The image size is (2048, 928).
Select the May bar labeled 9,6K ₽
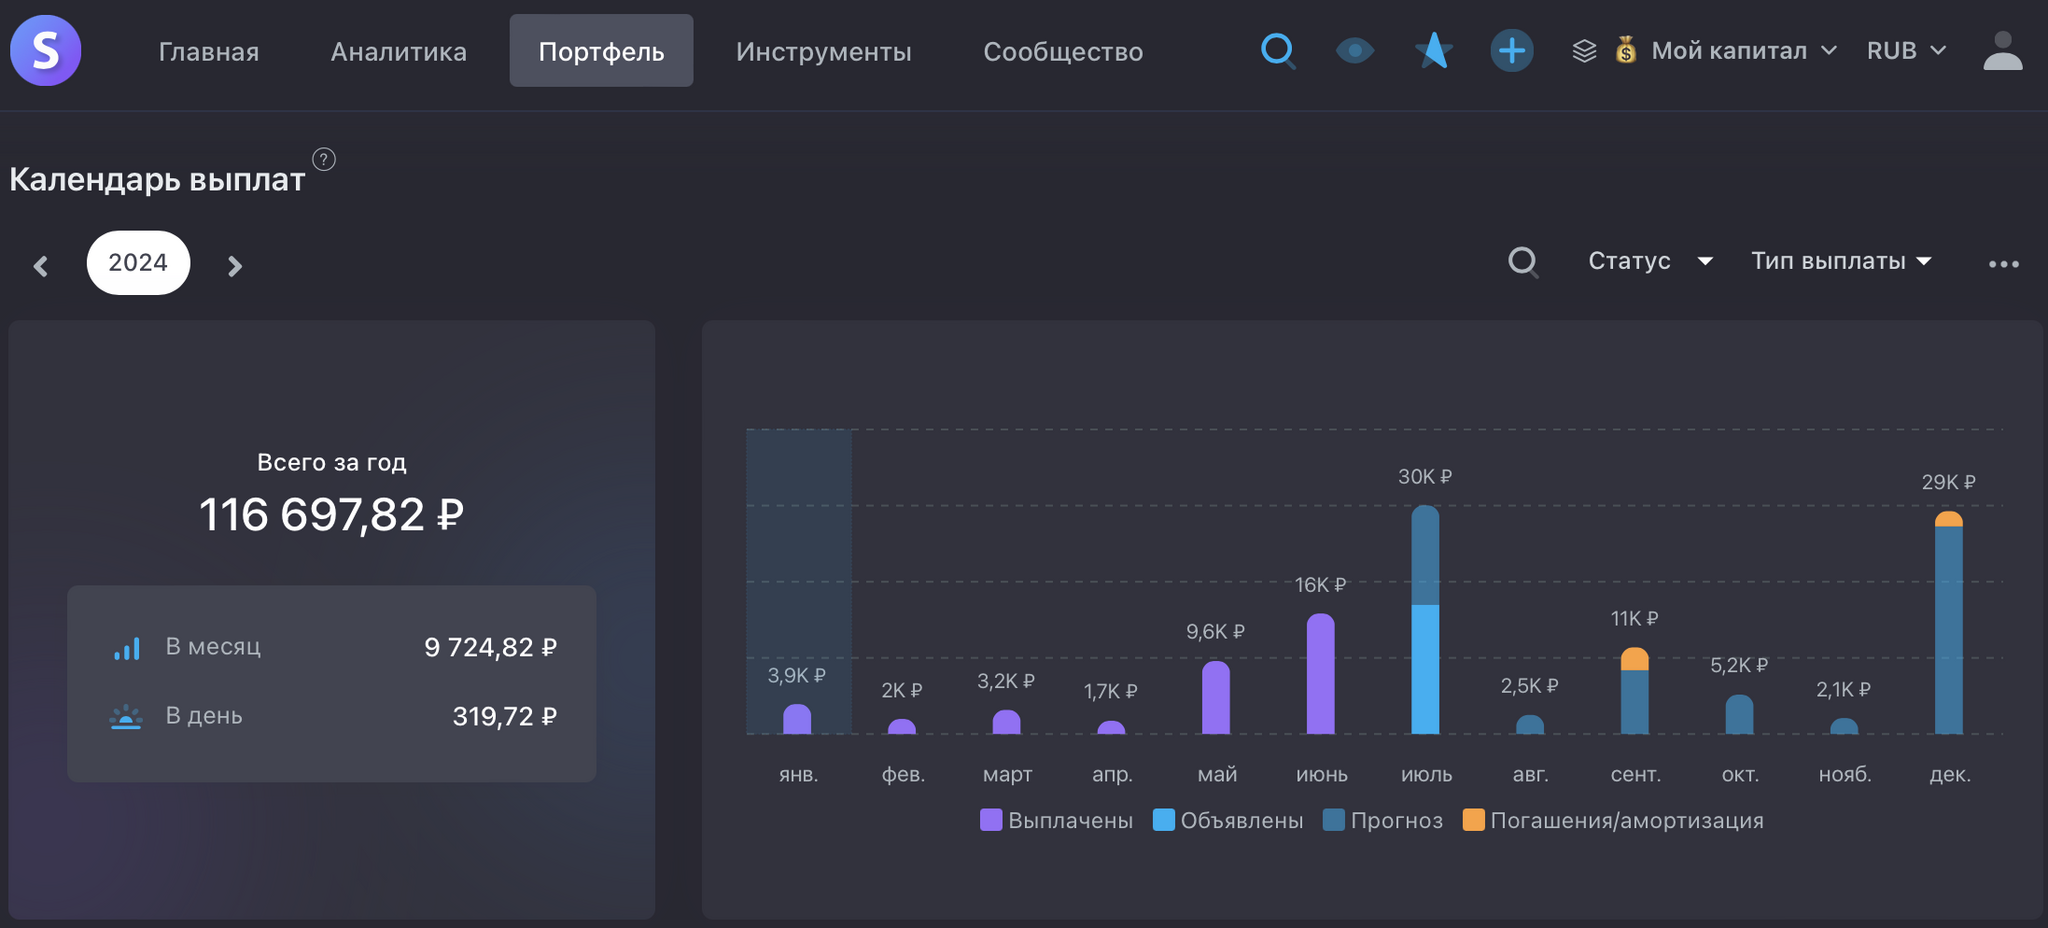click(1216, 697)
